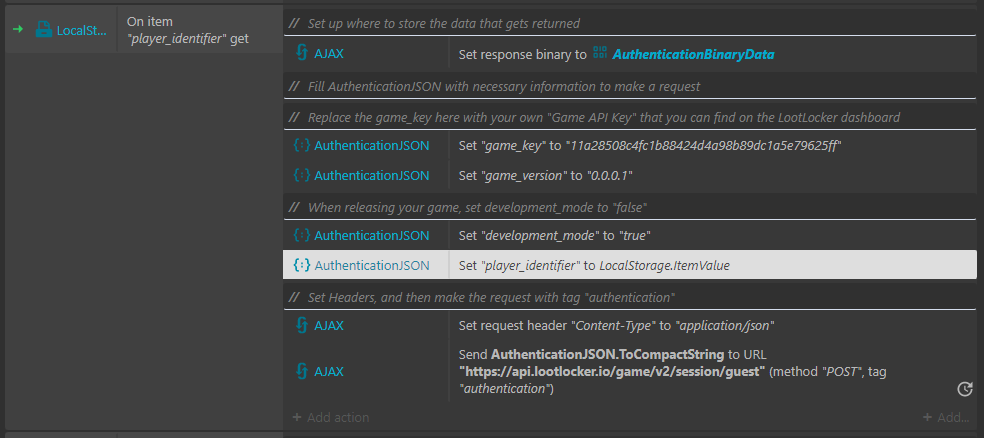This screenshot has width=984, height=438.
Task: Click the green event arrow icon
Action: (x=18, y=29)
